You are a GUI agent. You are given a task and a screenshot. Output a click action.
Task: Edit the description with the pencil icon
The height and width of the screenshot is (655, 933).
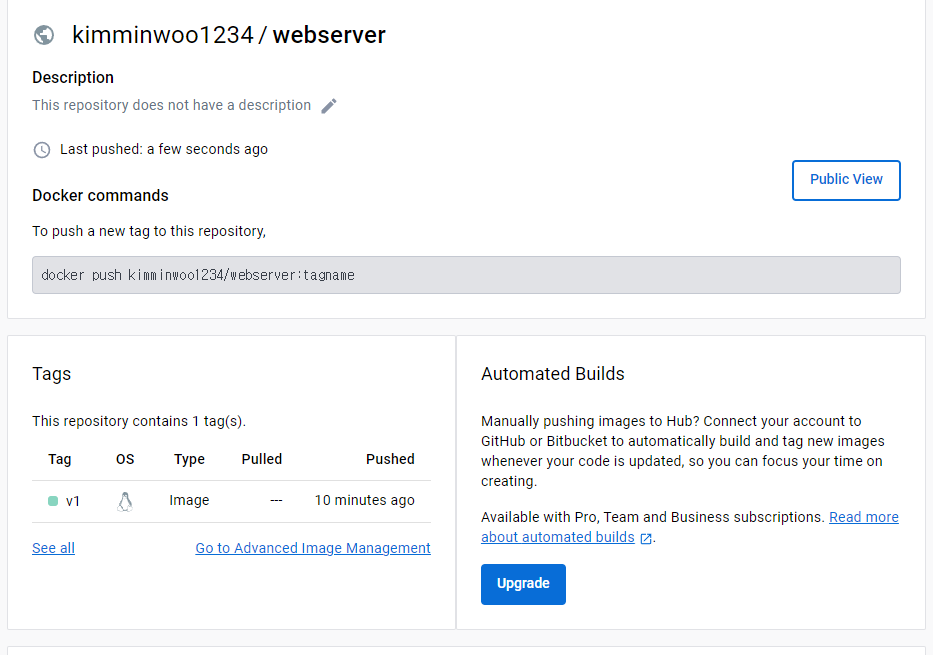(328, 106)
